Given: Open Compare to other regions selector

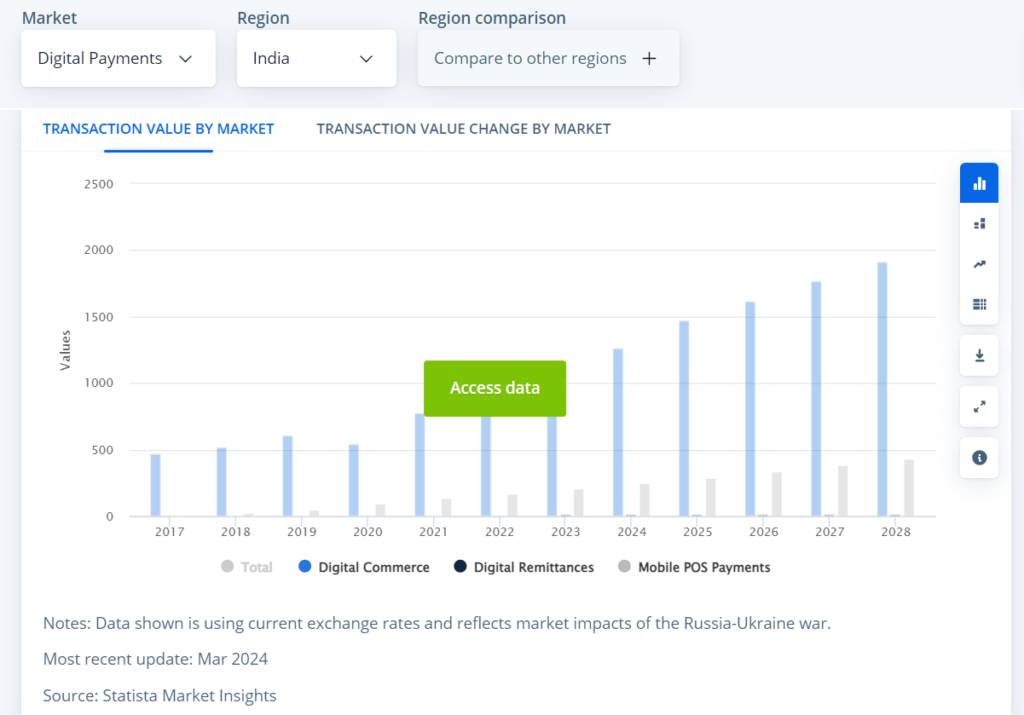Looking at the screenshot, I should (548, 58).
